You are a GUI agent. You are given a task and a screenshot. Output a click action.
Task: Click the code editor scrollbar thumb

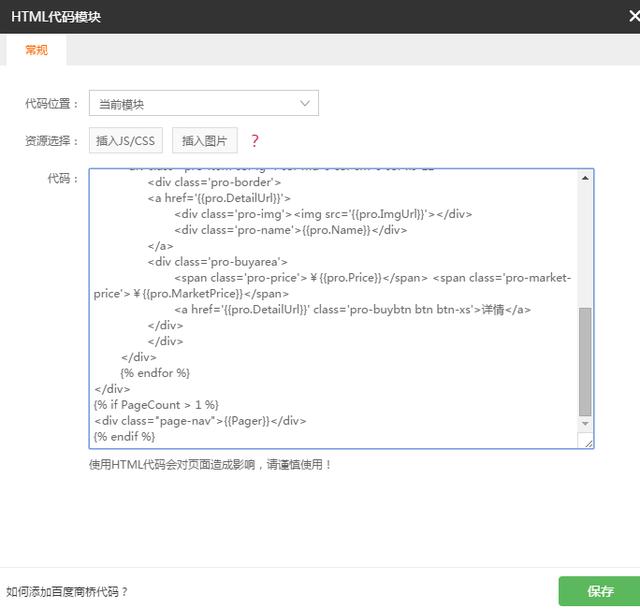pos(585,360)
